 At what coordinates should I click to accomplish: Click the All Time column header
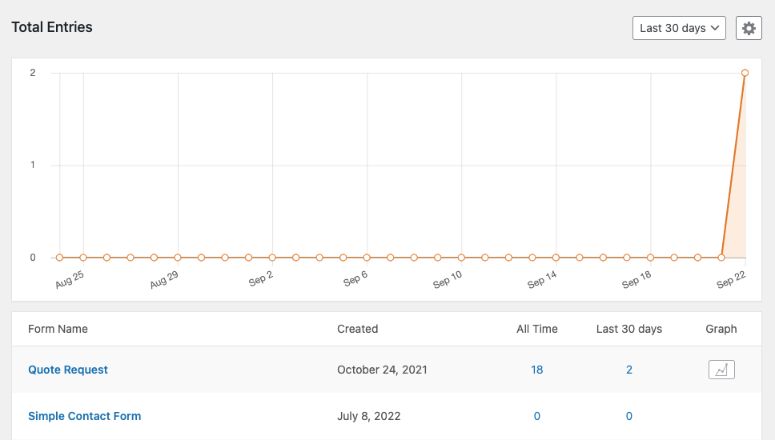[537, 329]
